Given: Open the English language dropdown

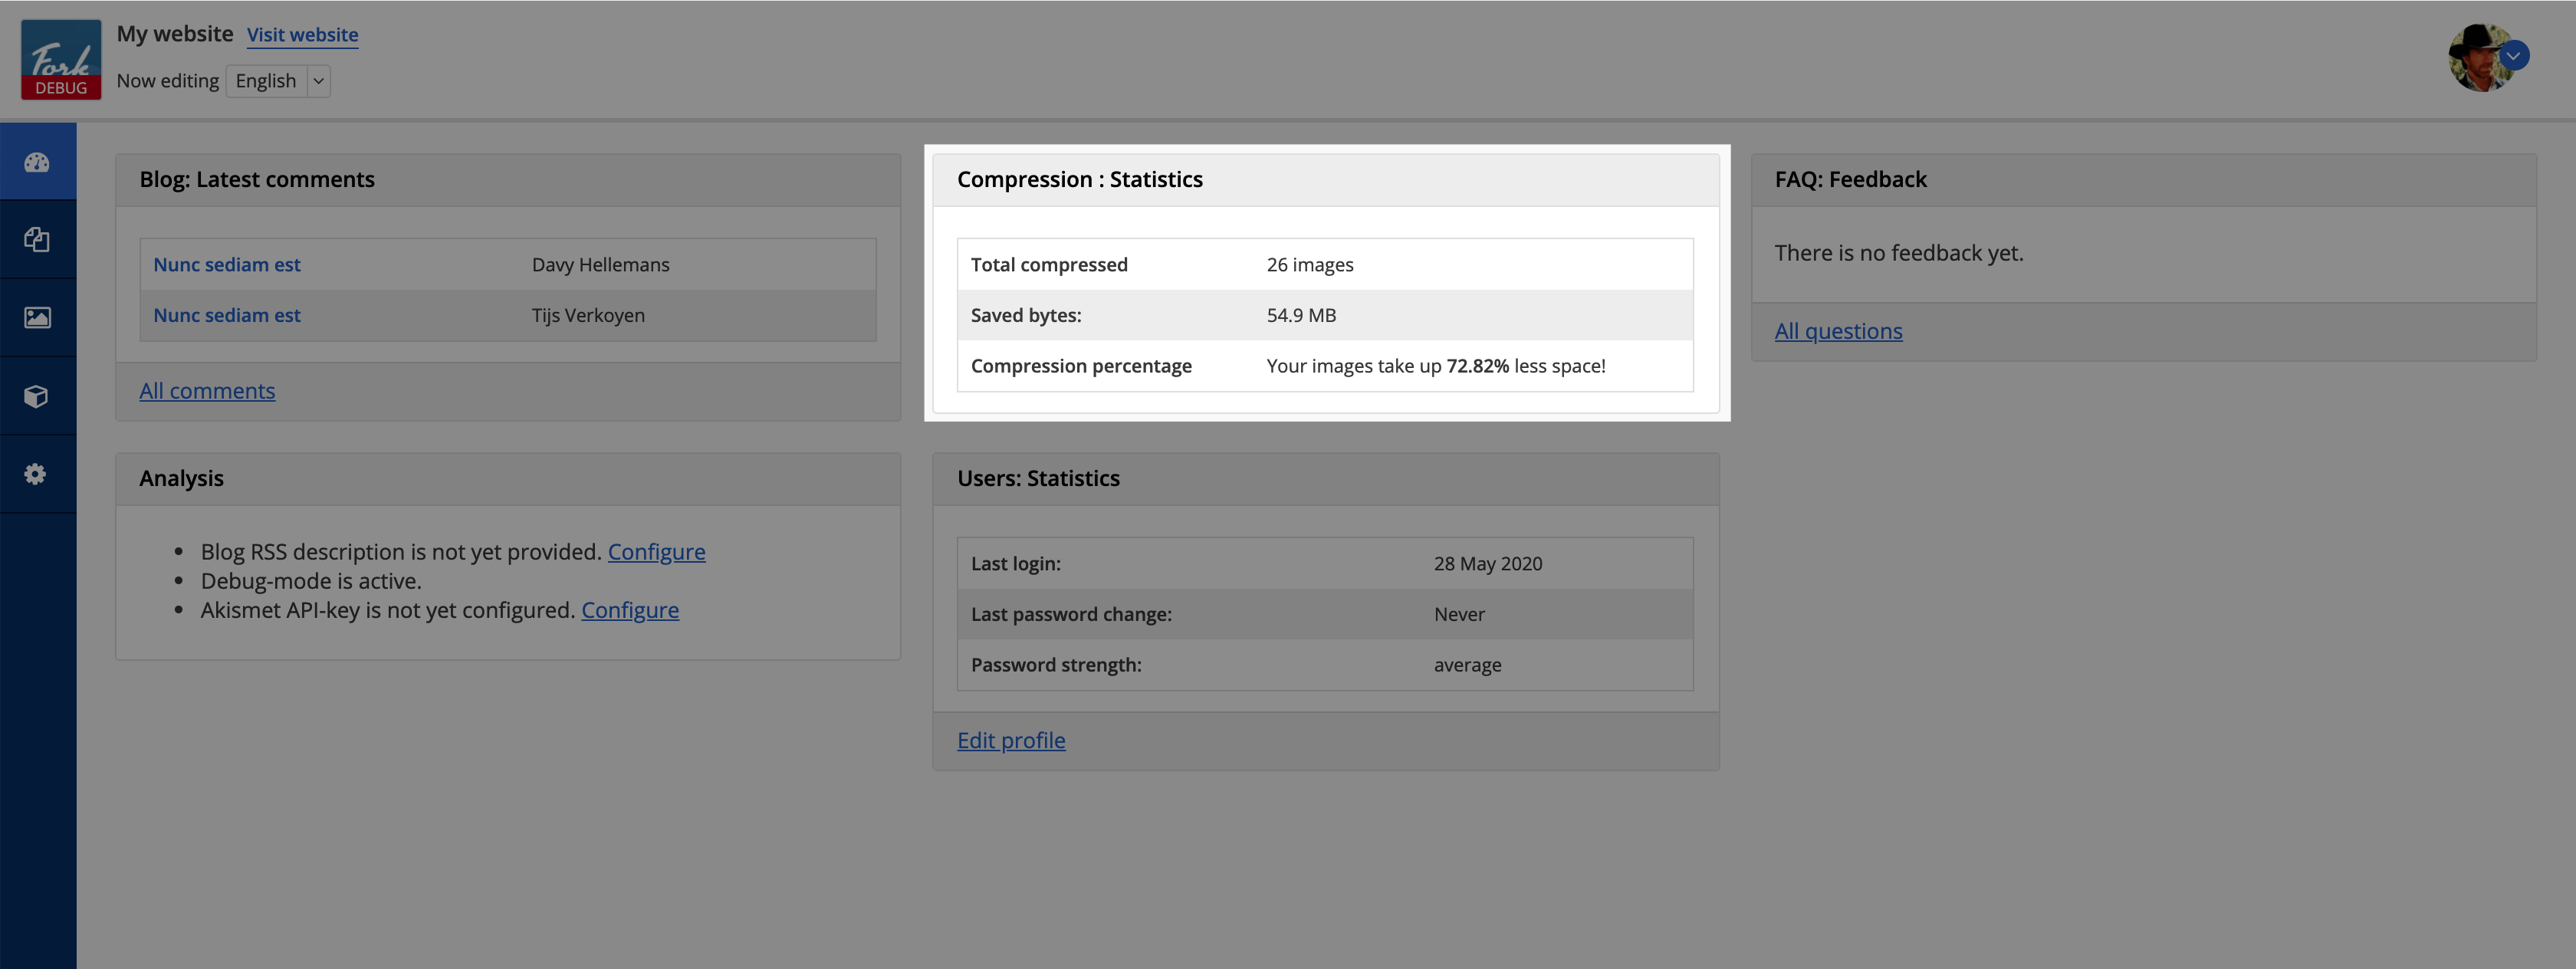Looking at the screenshot, I should 278,81.
